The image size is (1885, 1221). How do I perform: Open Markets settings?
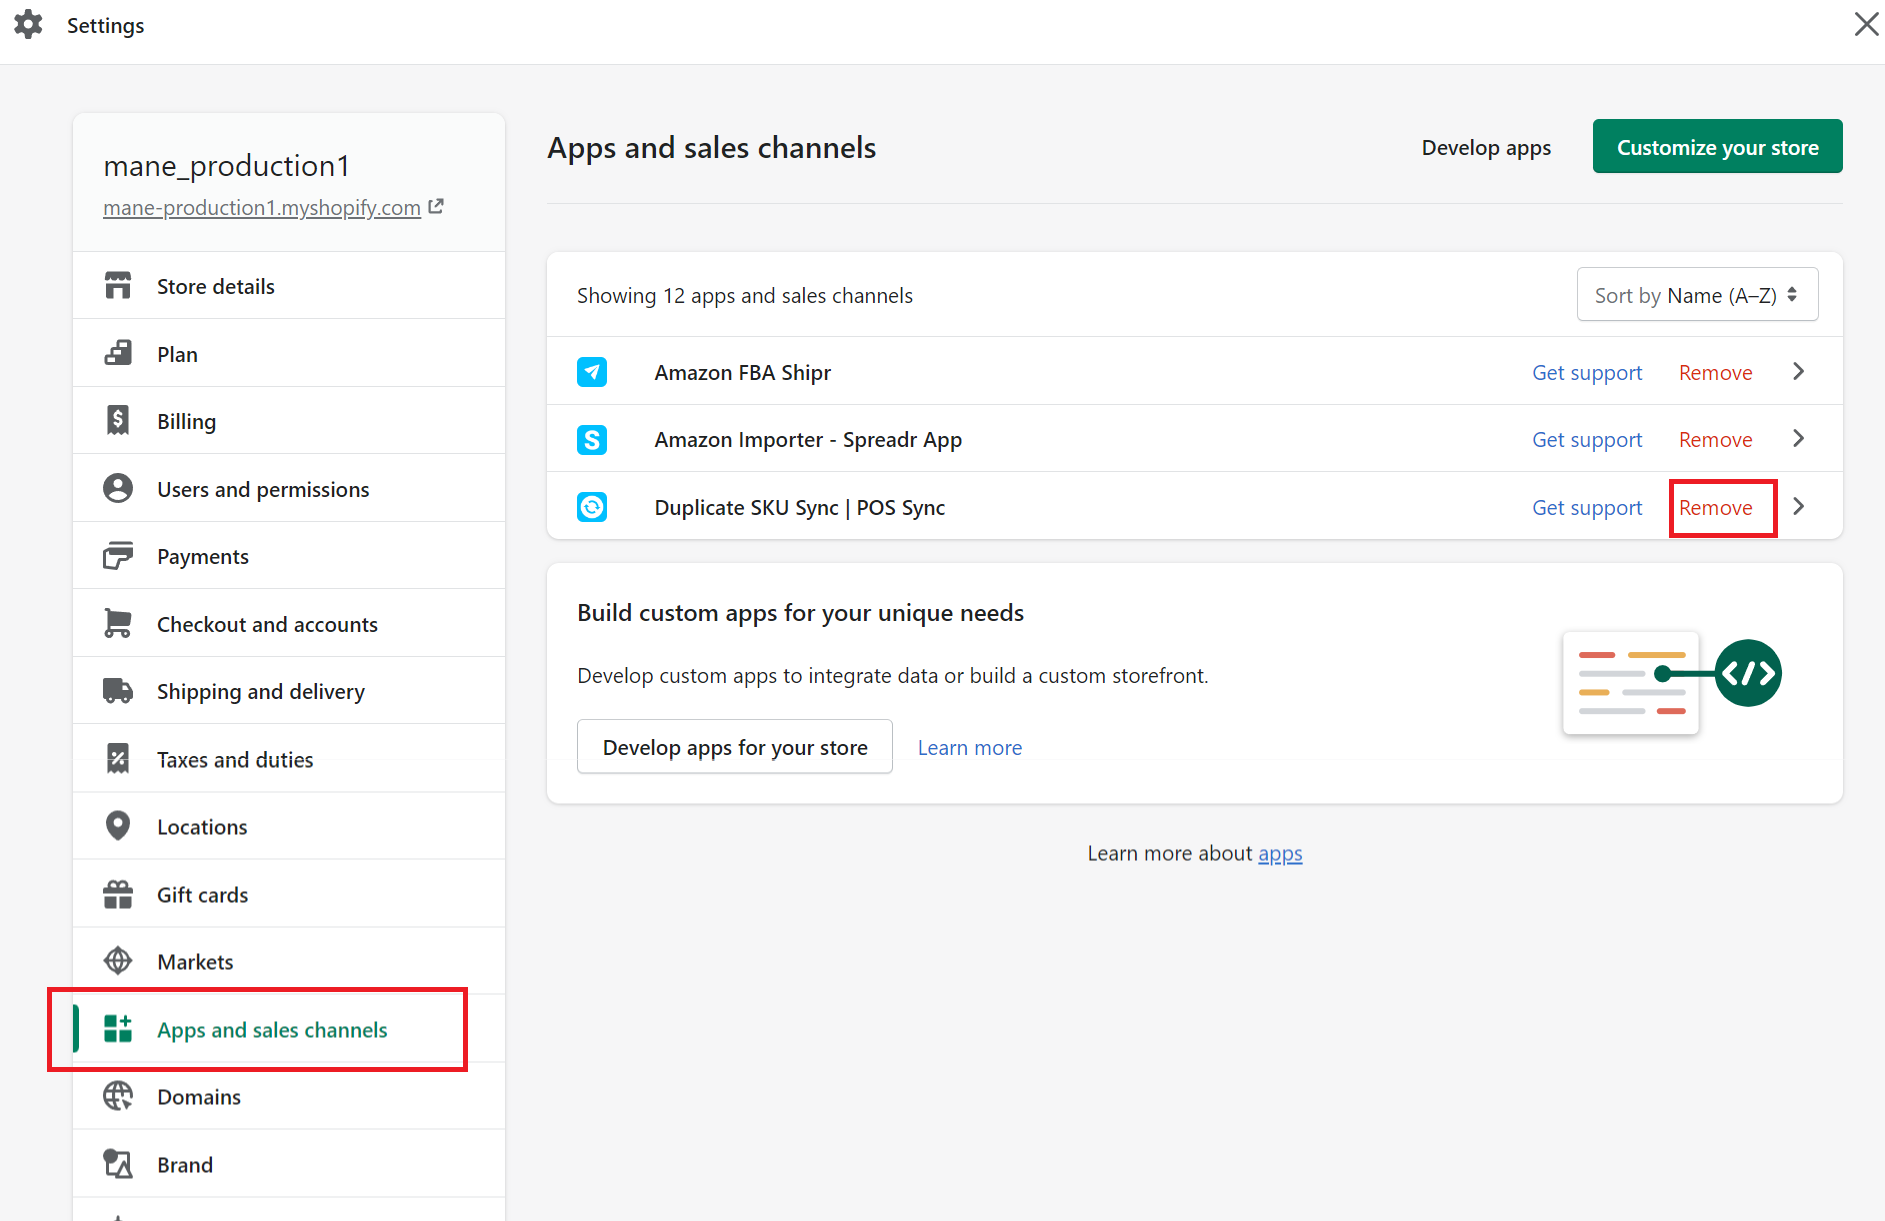tap(289, 961)
